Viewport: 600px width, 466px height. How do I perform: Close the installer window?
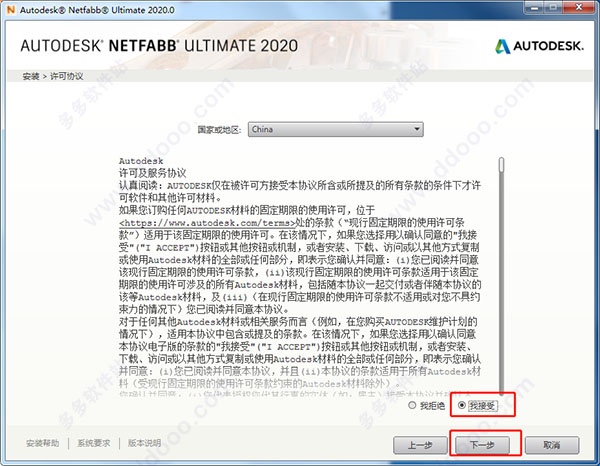tap(579, 7)
